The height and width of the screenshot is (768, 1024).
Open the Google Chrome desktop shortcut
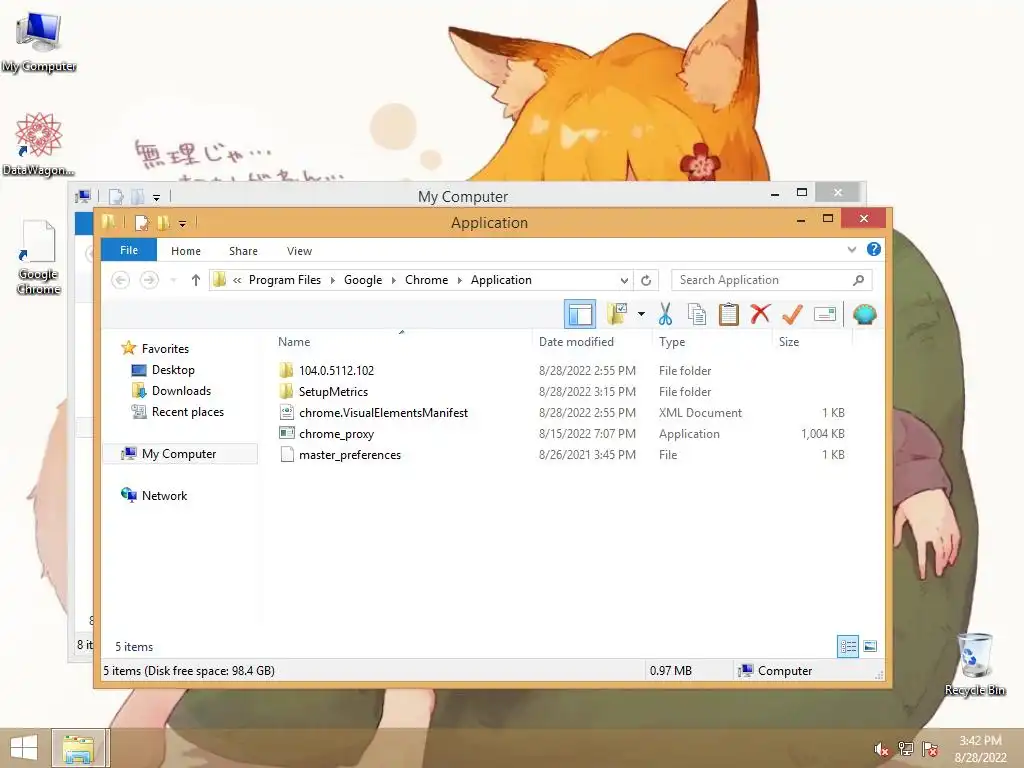pos(39,257)
